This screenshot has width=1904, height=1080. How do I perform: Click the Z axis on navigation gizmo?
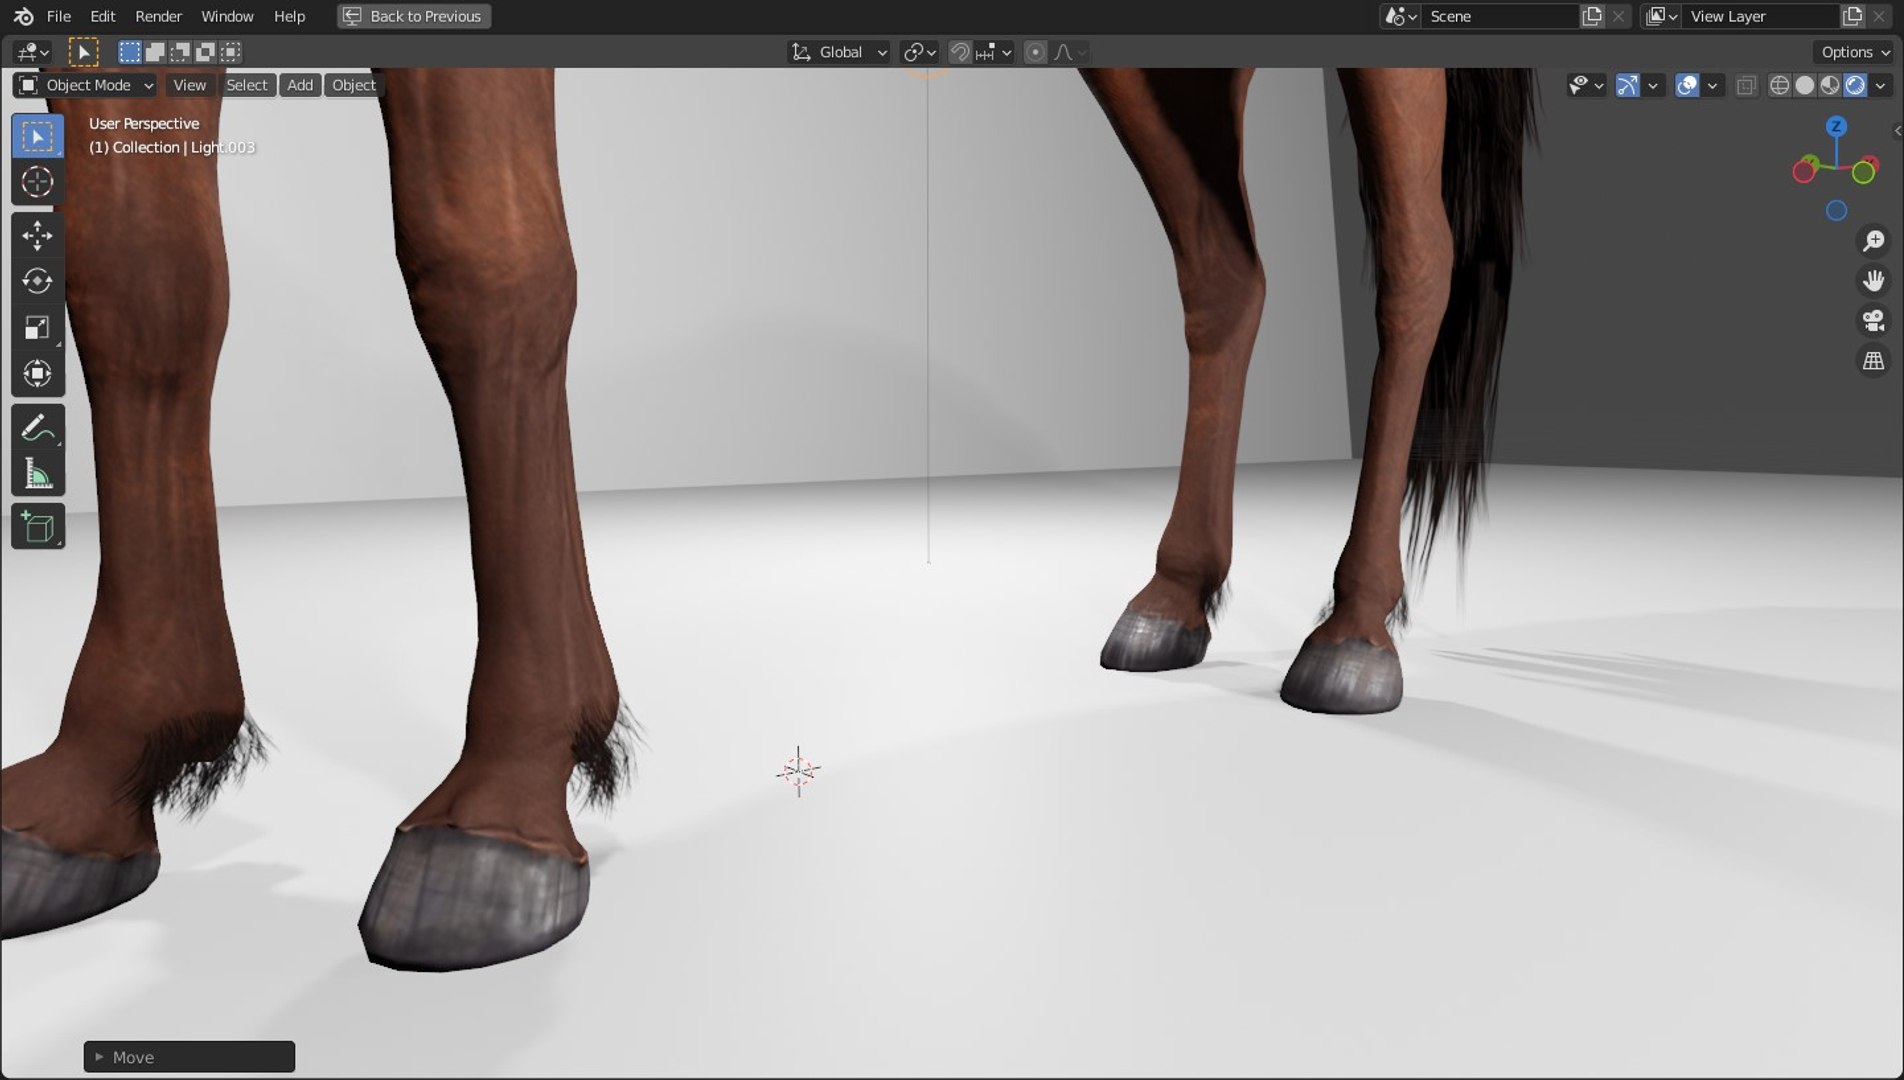pyautogui.click(x=1836, y=127)
